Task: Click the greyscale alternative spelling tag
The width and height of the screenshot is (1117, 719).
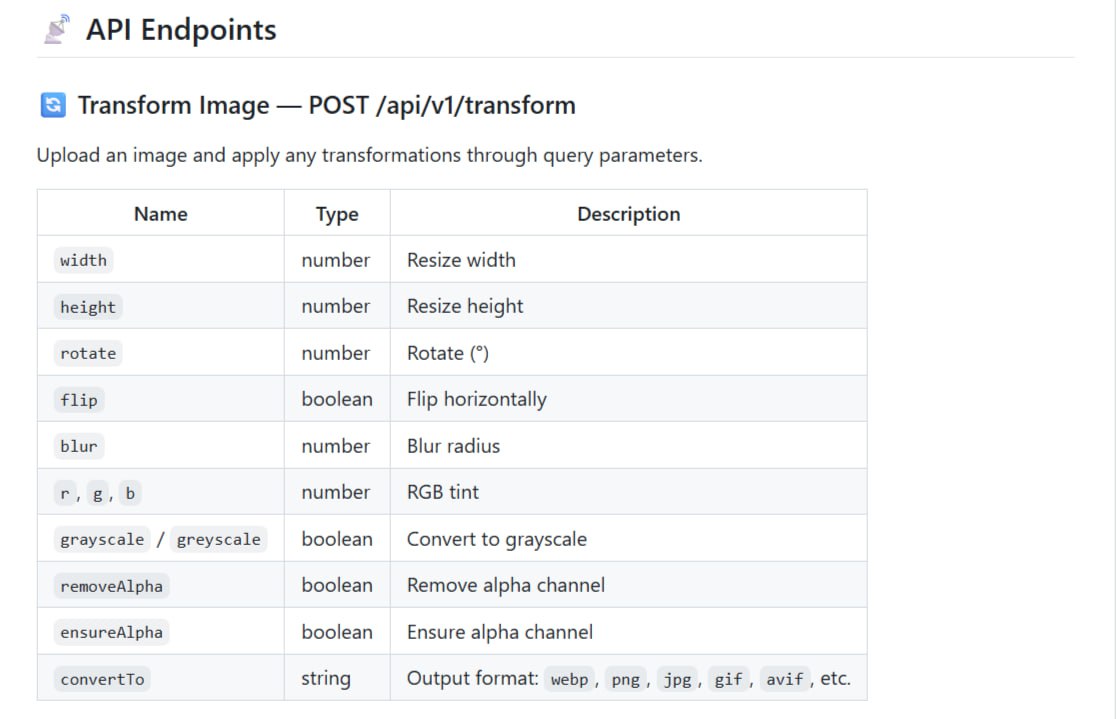Action: [218, 539]
